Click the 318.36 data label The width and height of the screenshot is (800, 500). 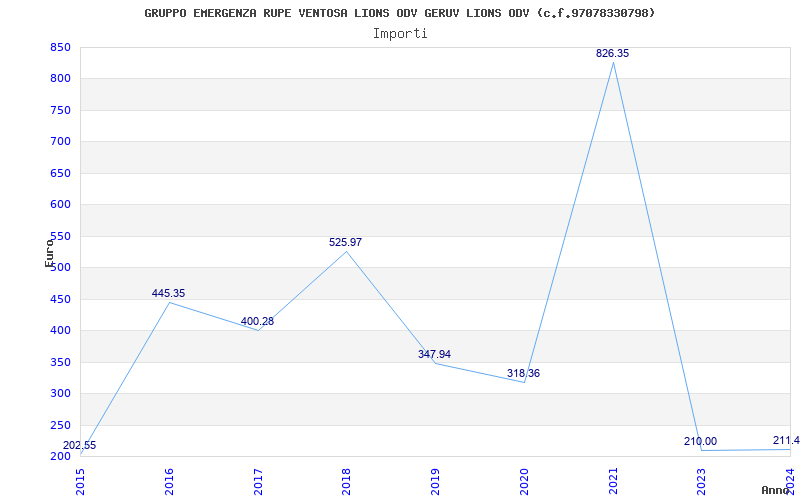pos(523,373)
